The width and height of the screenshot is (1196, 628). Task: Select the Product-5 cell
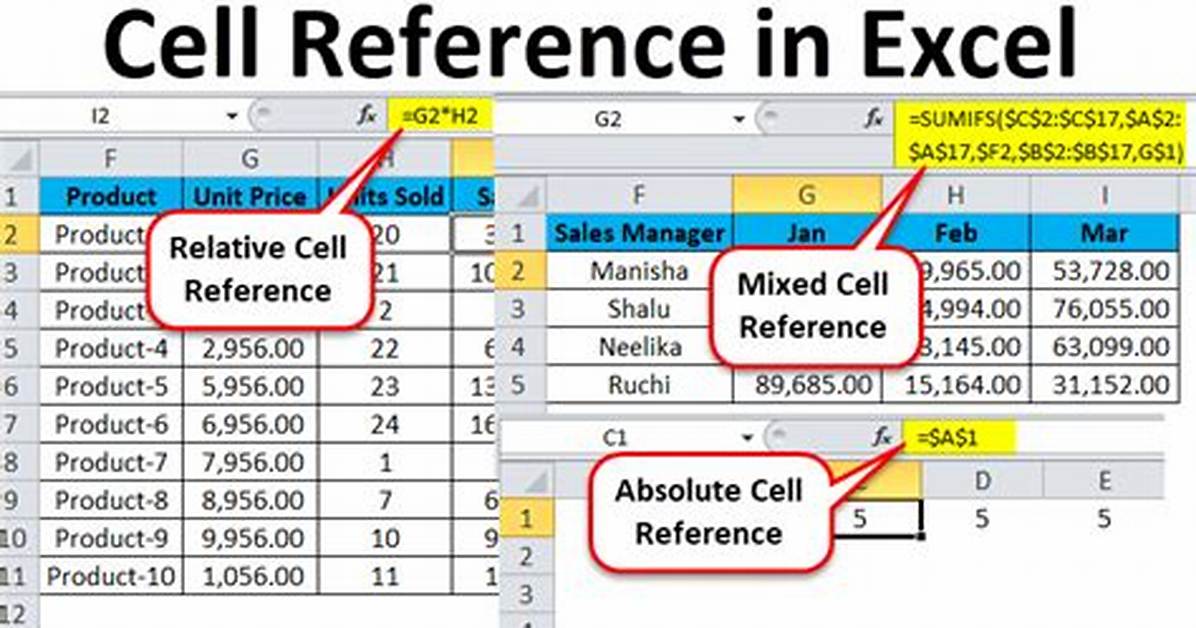coord(111,387)
